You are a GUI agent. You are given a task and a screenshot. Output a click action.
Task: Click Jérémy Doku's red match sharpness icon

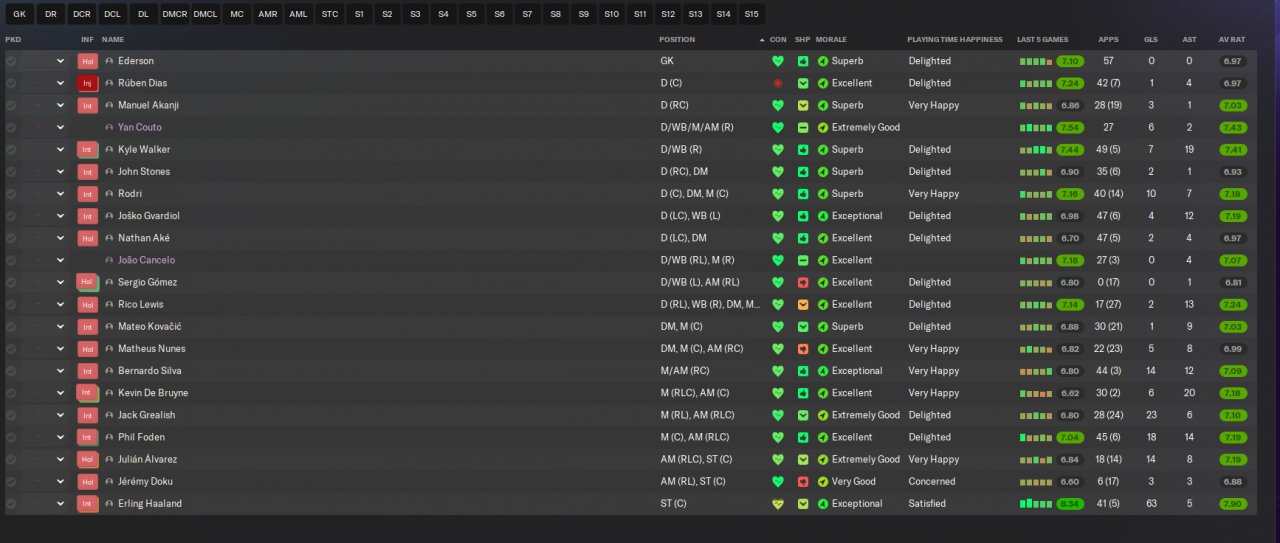click(803, 482)
